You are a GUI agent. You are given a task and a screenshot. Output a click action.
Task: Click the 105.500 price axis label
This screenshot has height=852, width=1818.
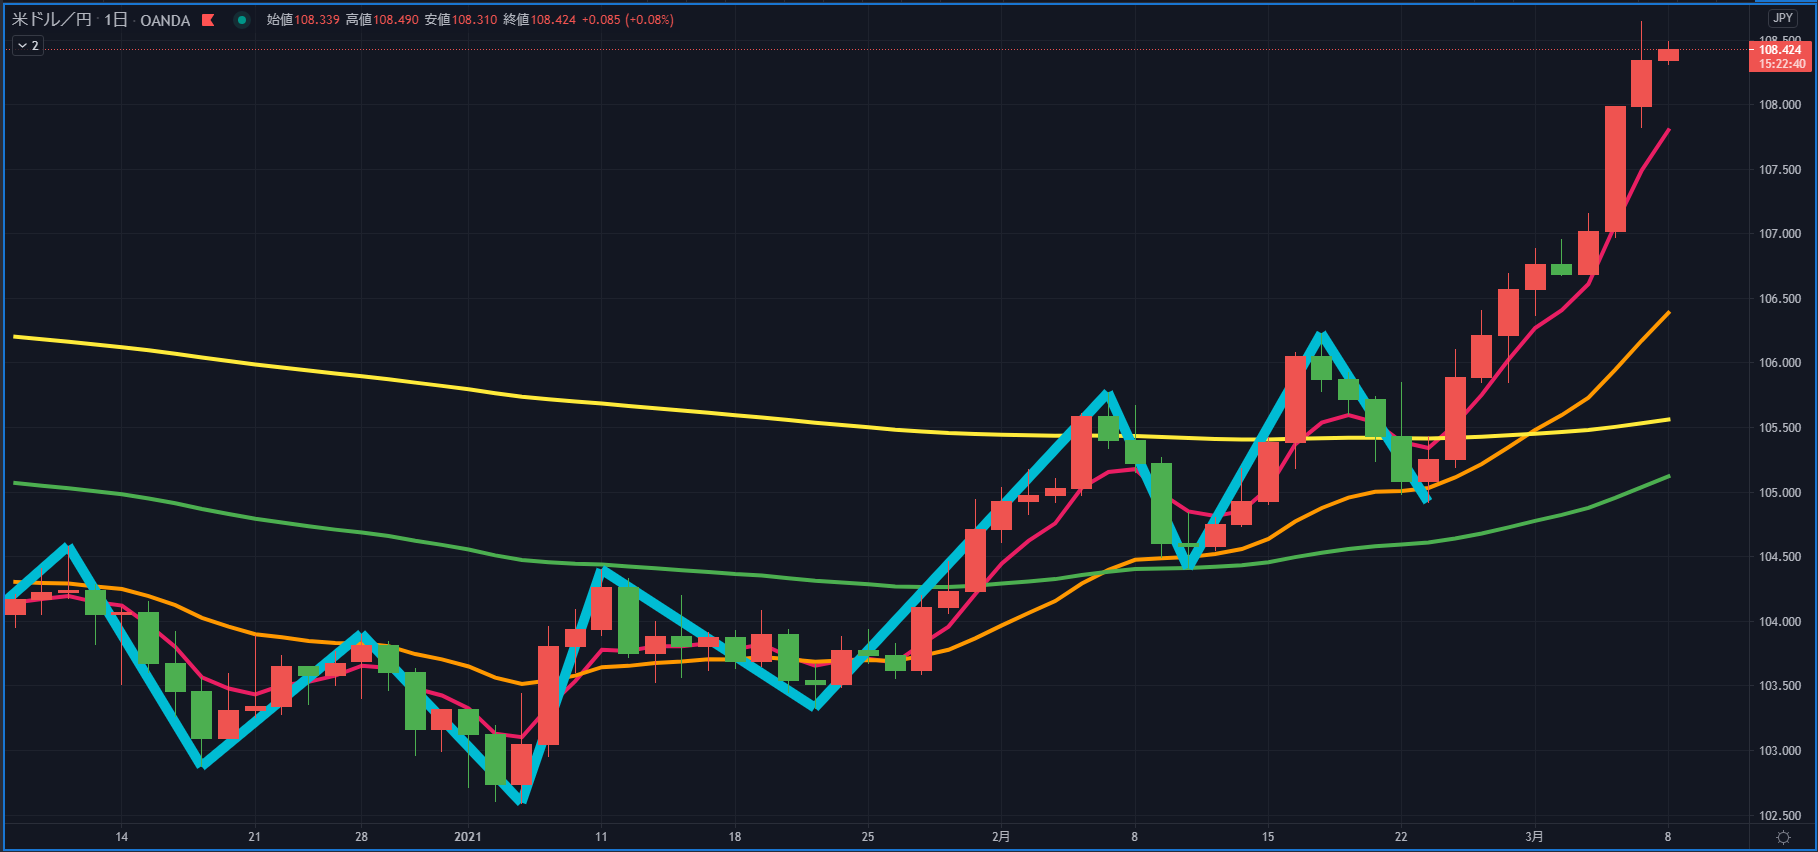[x=1780, y=428]
